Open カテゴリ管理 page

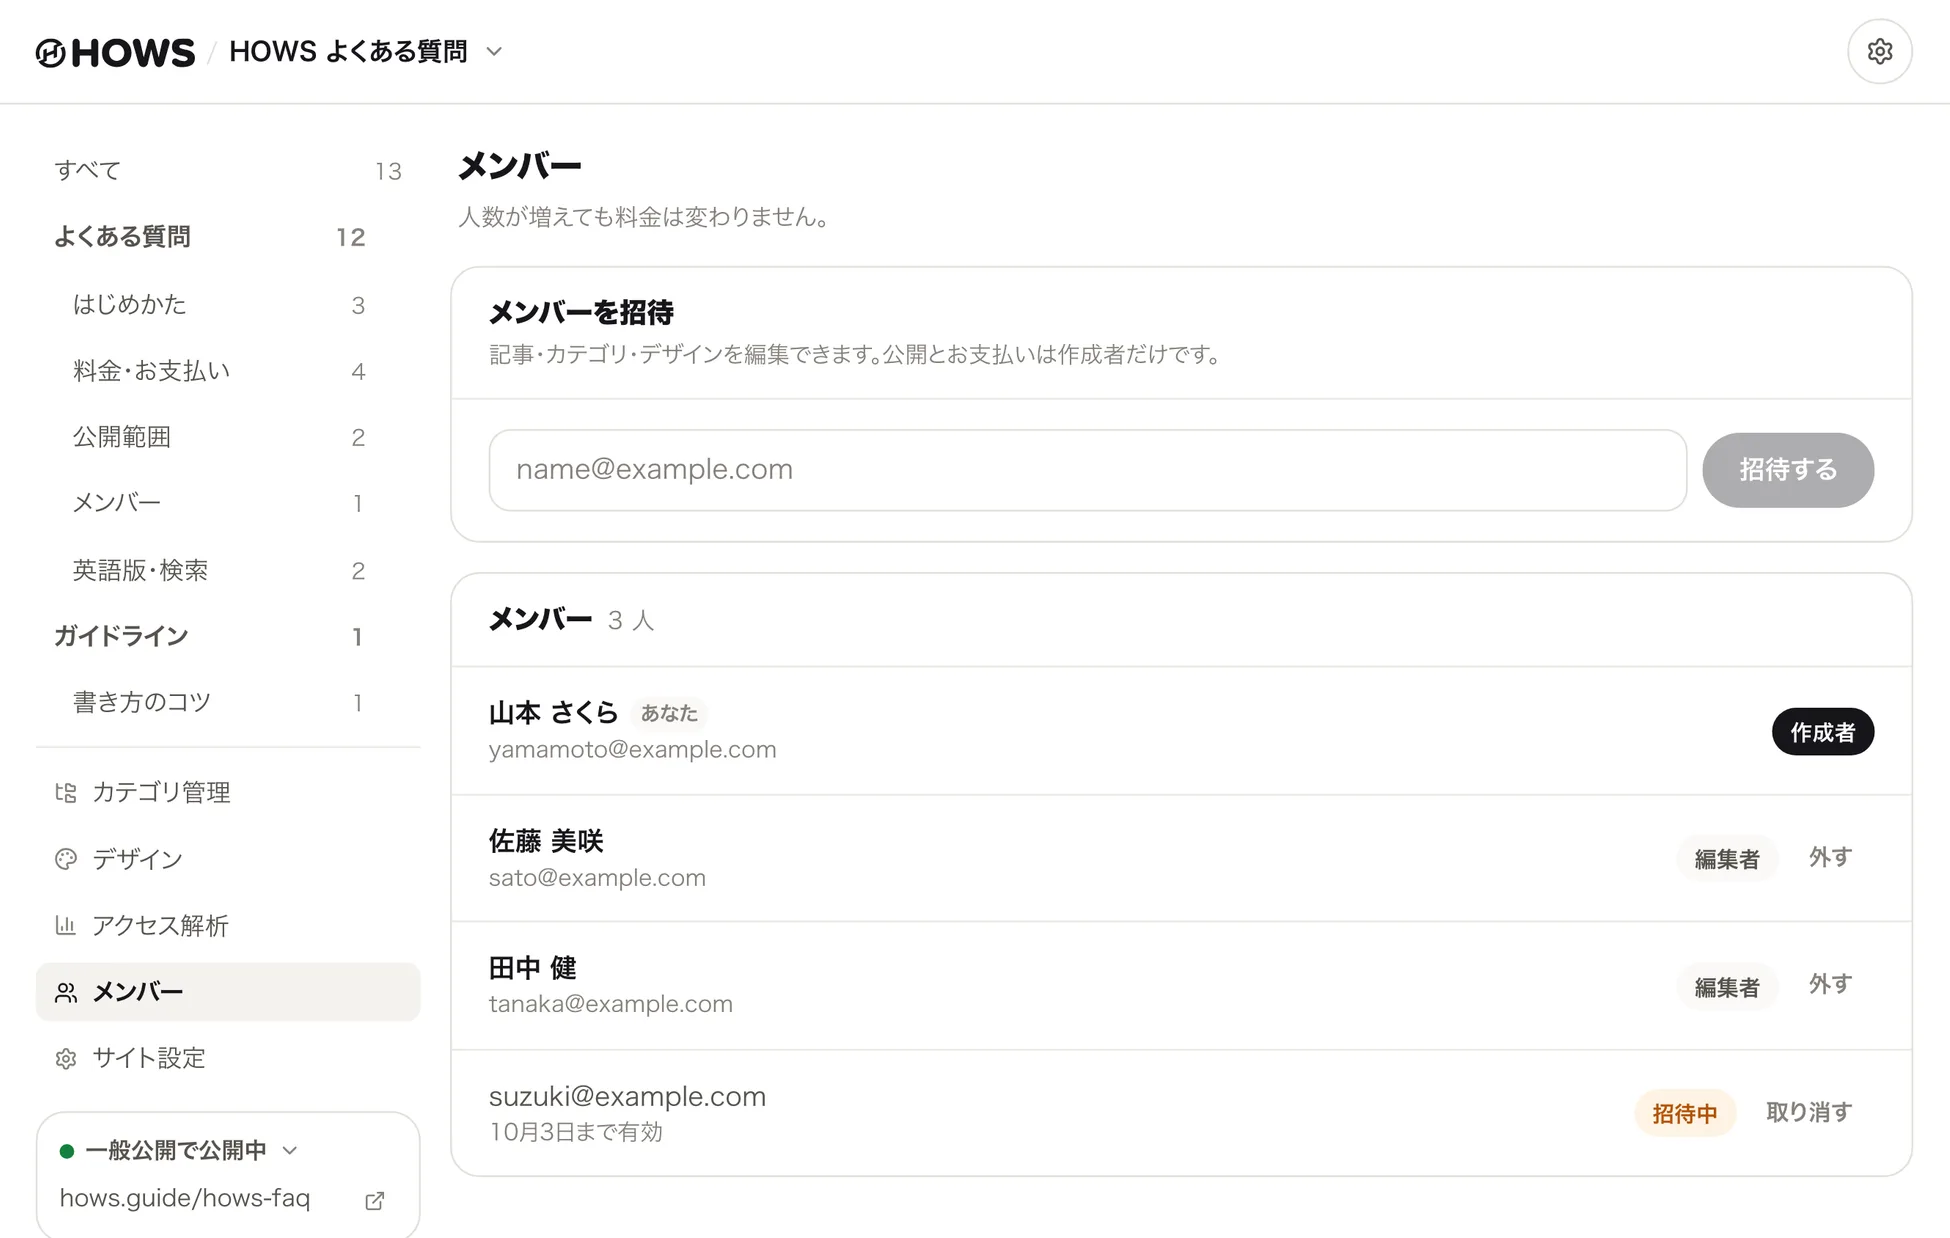(x=228, y=793)
